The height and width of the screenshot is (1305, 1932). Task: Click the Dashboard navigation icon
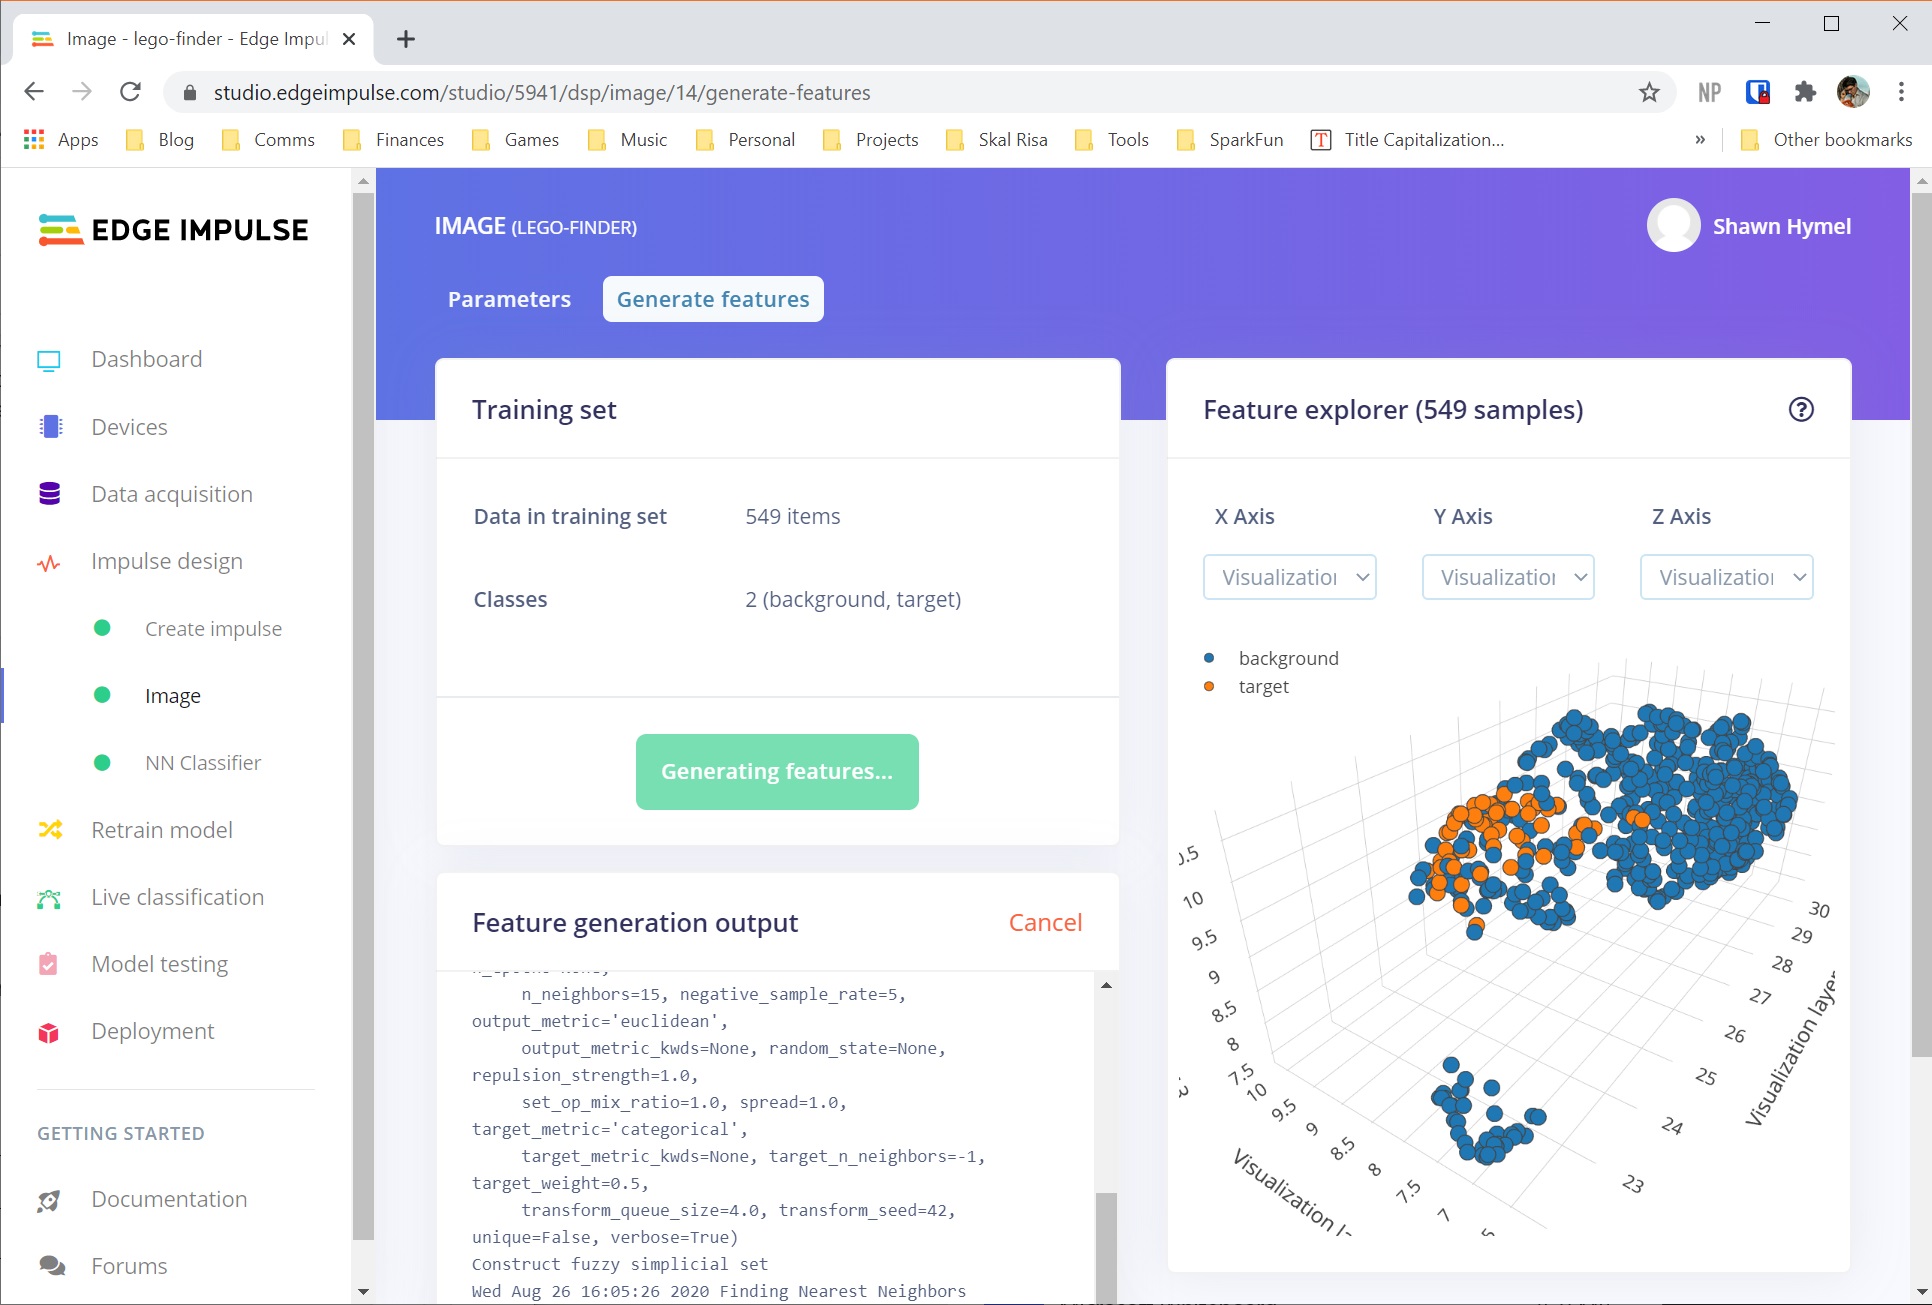click(x=50, y=358)
